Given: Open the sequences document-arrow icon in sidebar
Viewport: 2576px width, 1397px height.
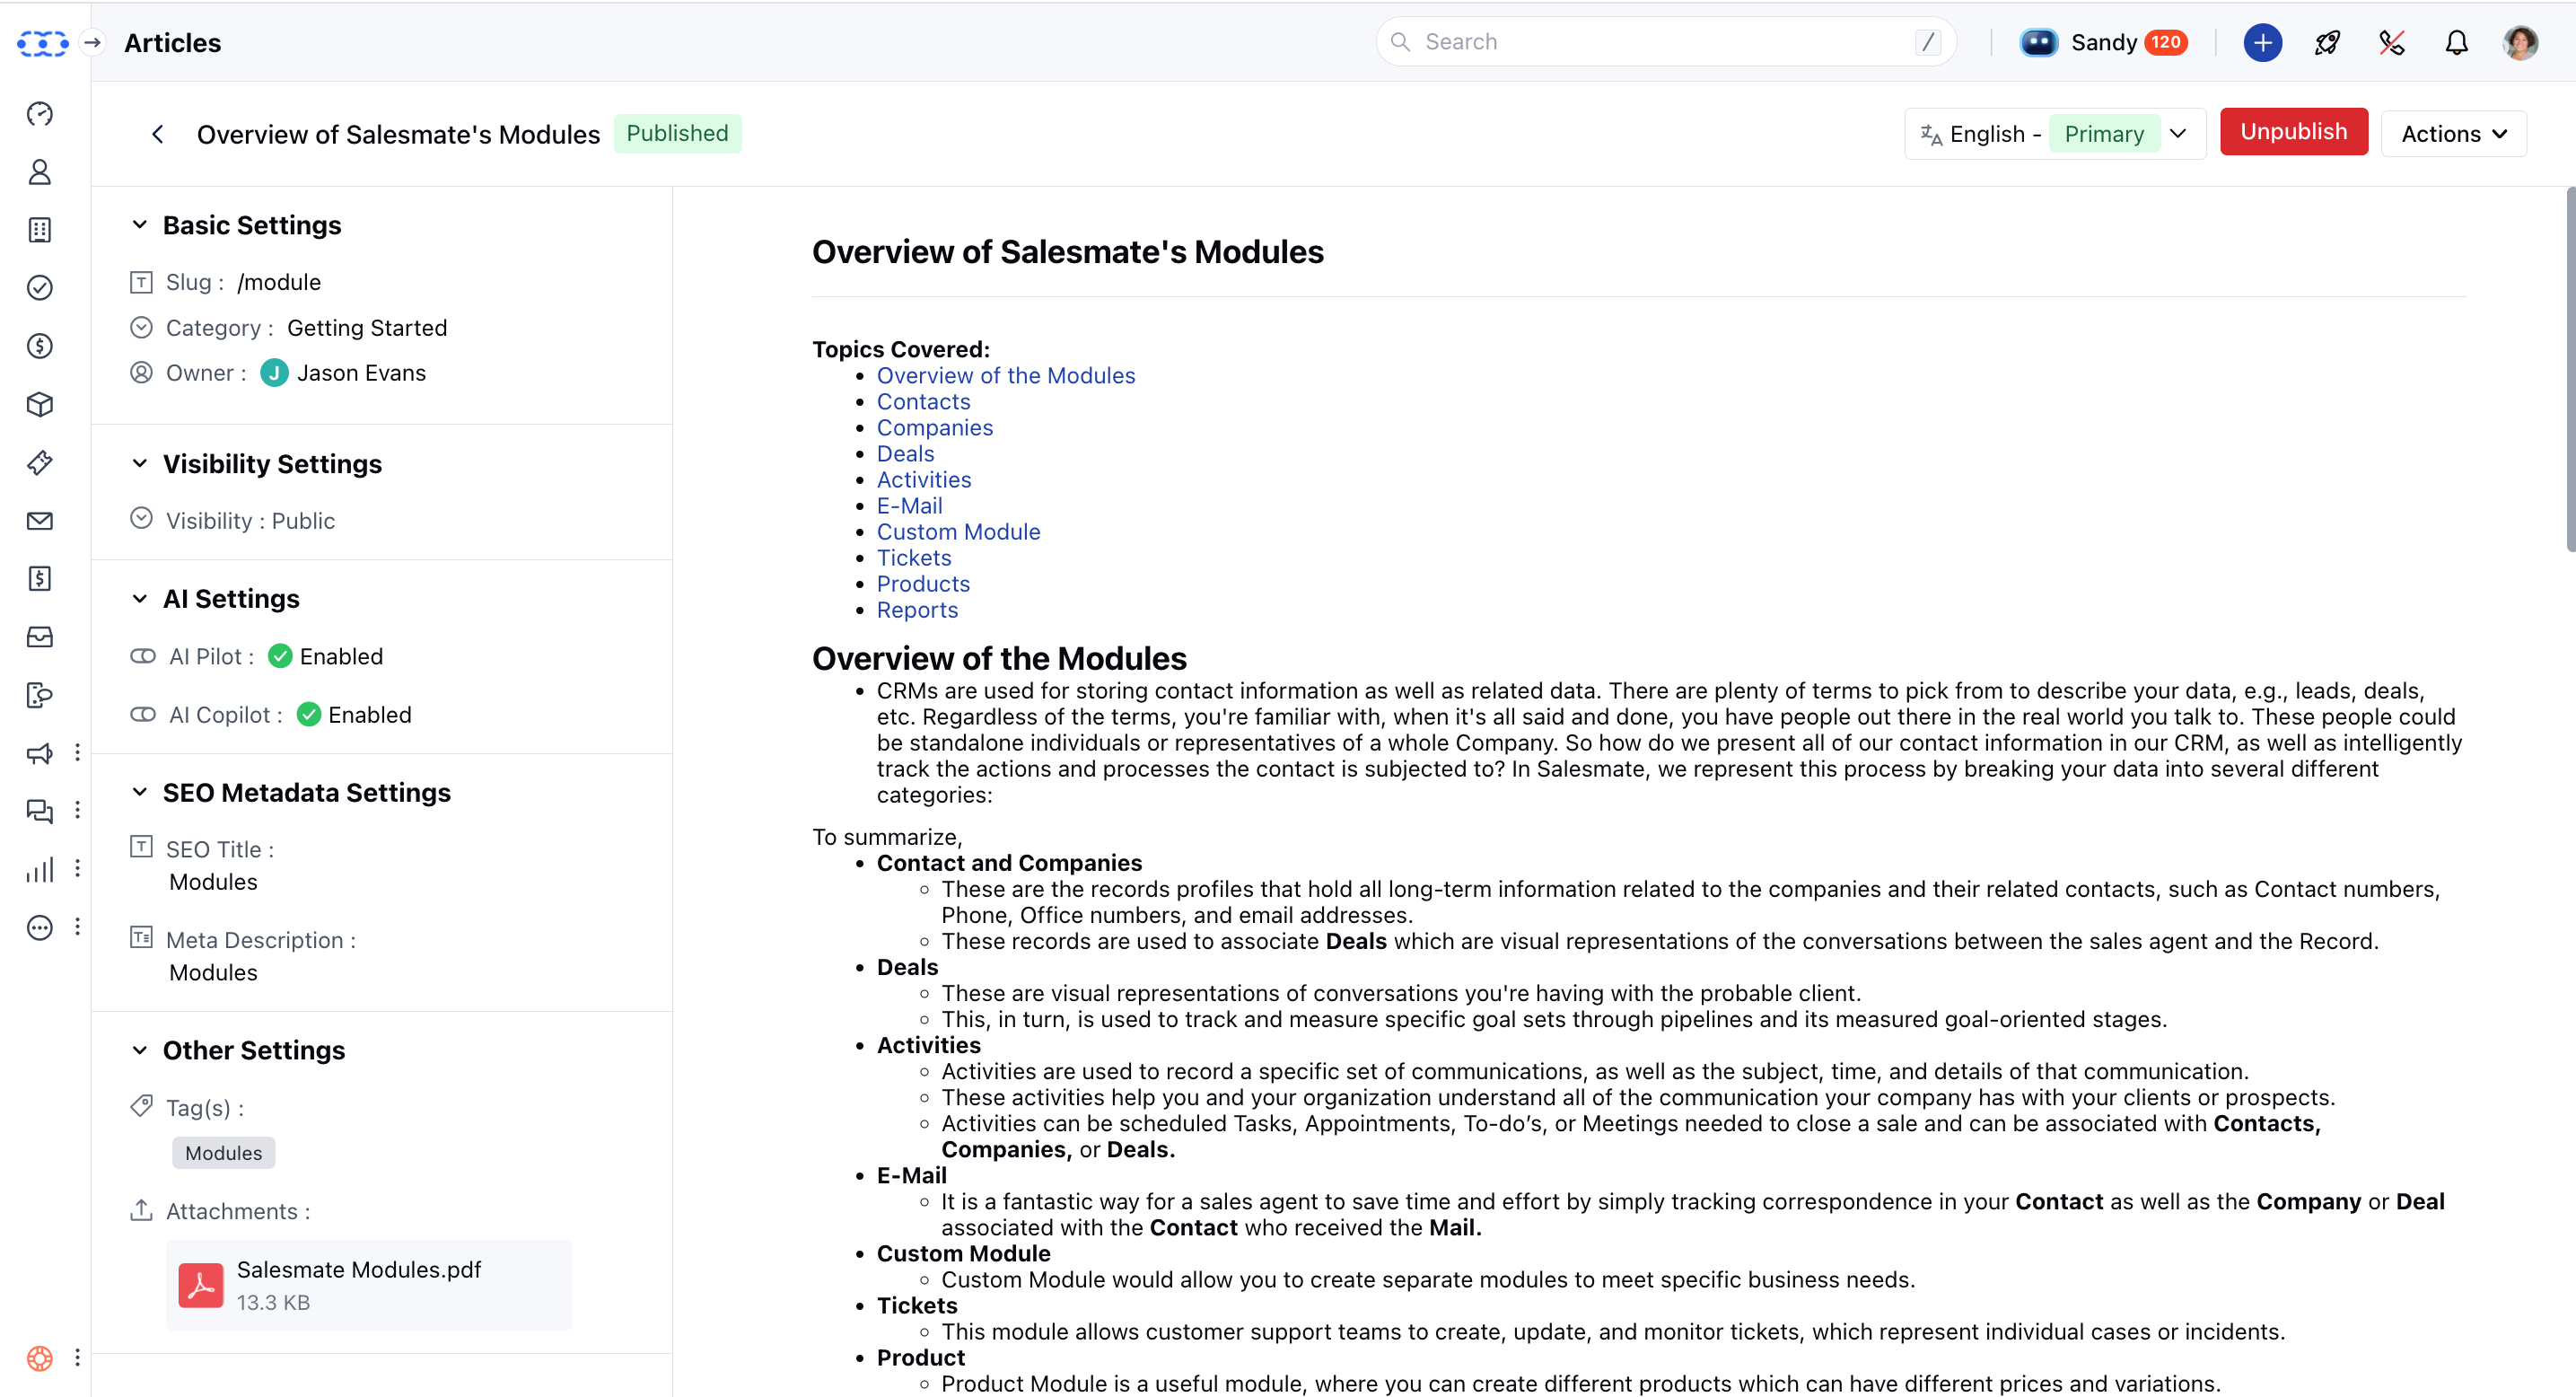Looking at the screenshot, I should [x=40, y=695].
